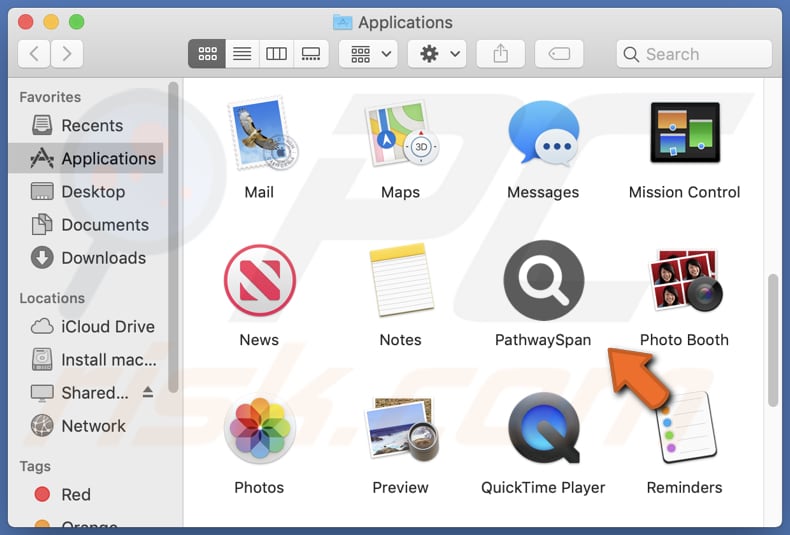Click the Mission Control name label
This screenshot has width=790, height=535.
pos(684,192)
